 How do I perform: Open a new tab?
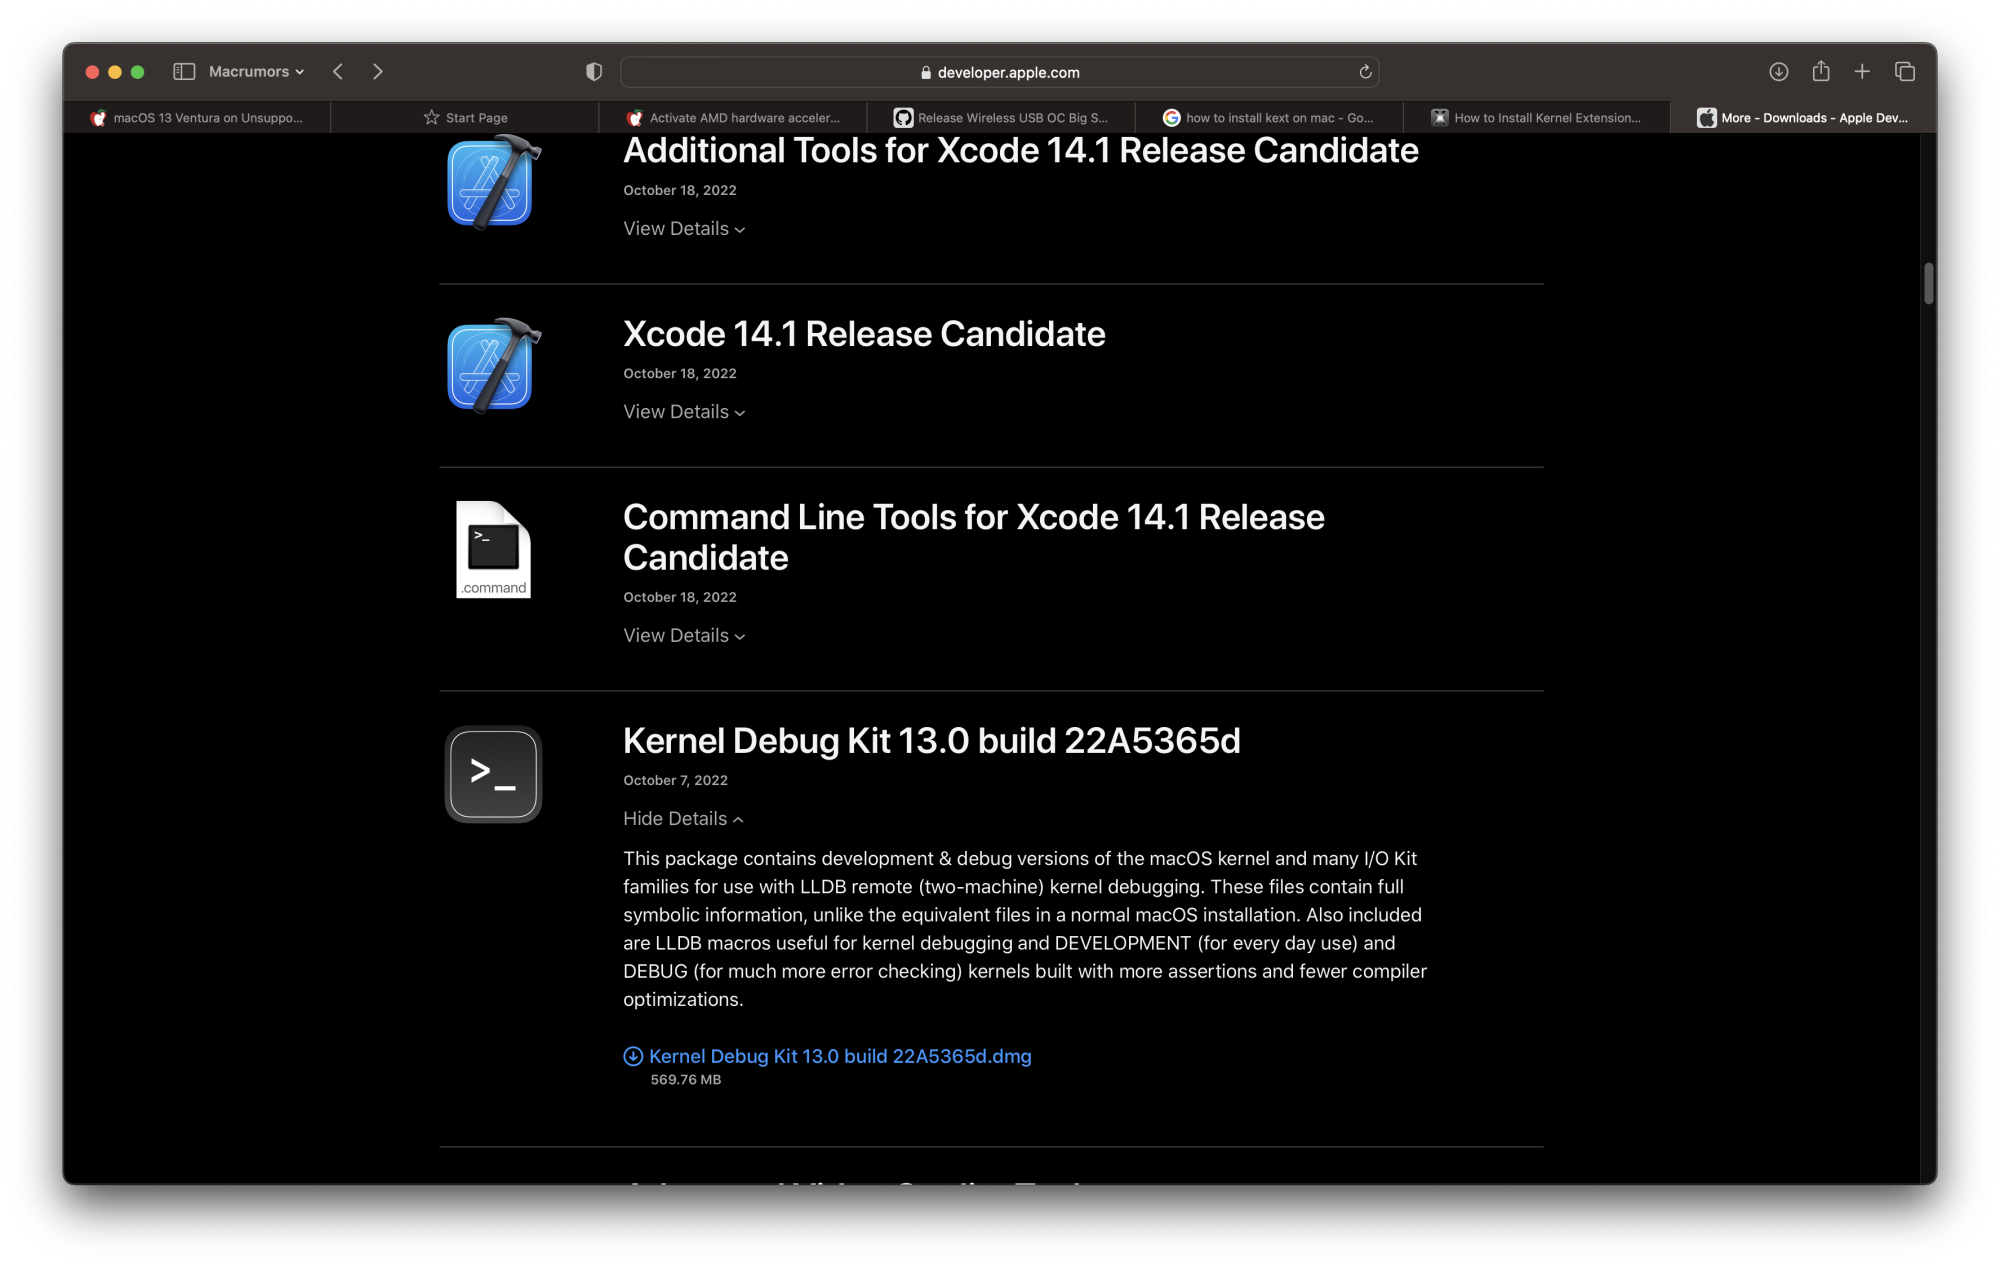1862,72
